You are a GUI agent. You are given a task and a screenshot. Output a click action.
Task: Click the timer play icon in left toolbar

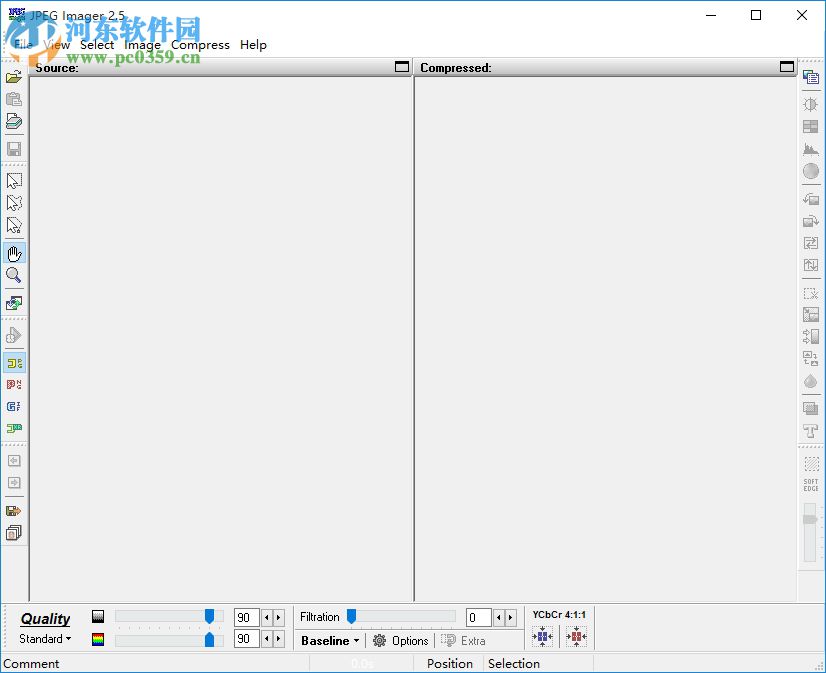pos(14,335)
